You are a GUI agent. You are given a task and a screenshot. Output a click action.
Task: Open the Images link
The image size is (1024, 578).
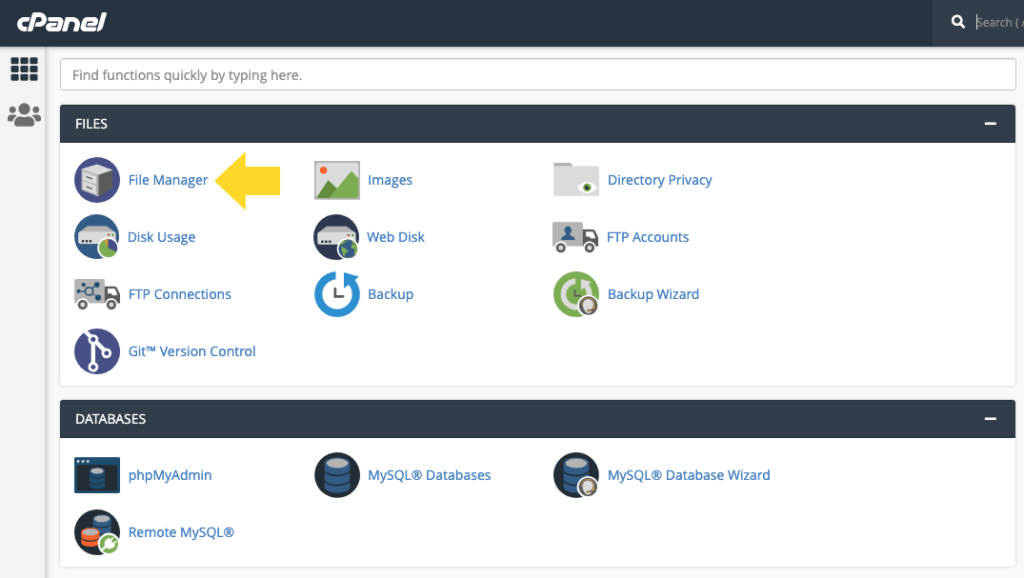tap(390, 180)
